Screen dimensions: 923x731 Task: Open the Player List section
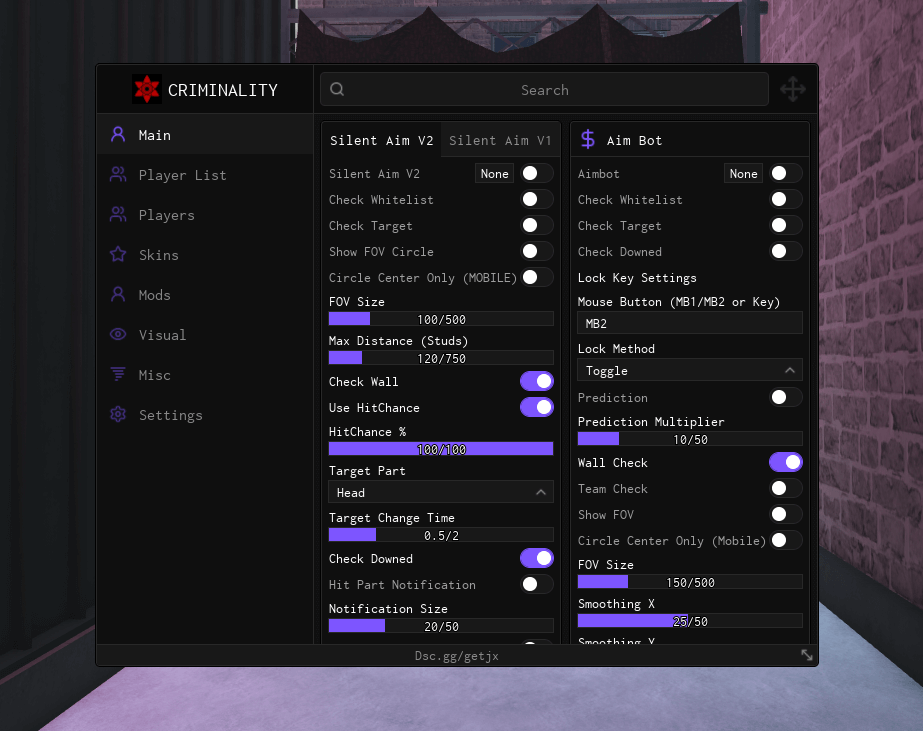(205, 175)
